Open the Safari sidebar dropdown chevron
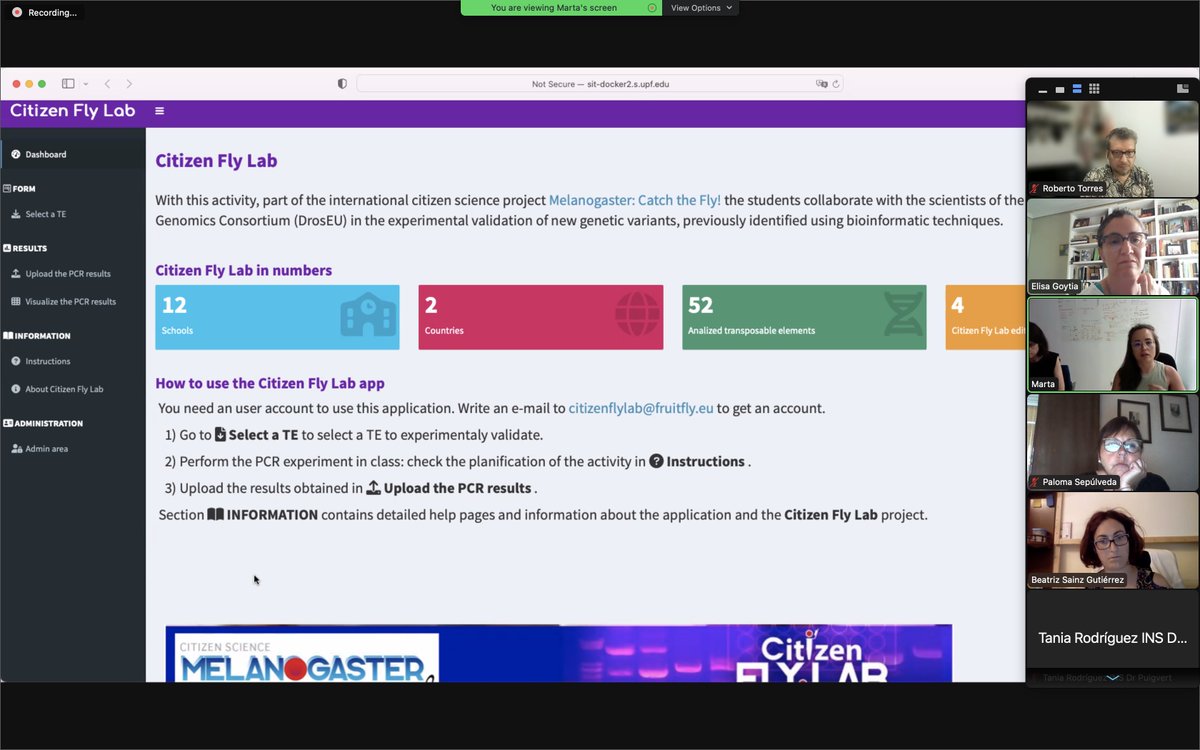 86,84
